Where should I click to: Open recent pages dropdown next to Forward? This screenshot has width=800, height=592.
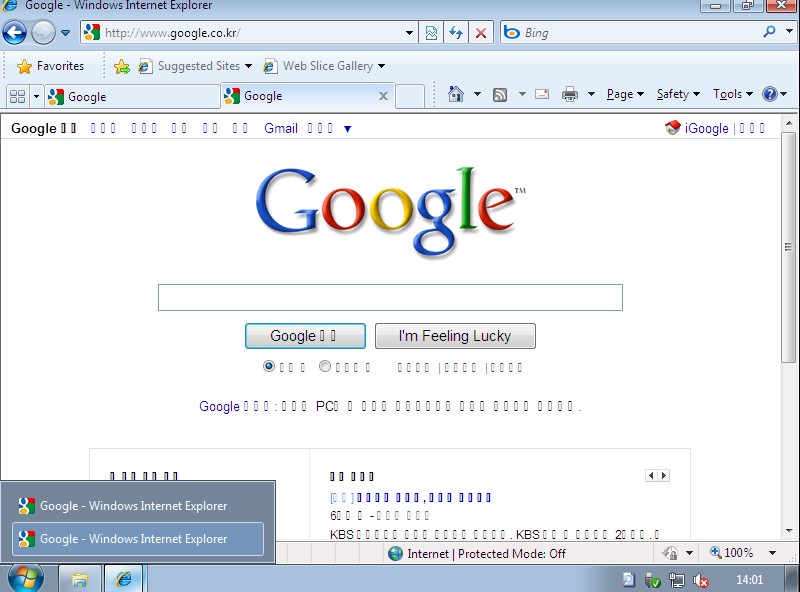tap(65, 33)
